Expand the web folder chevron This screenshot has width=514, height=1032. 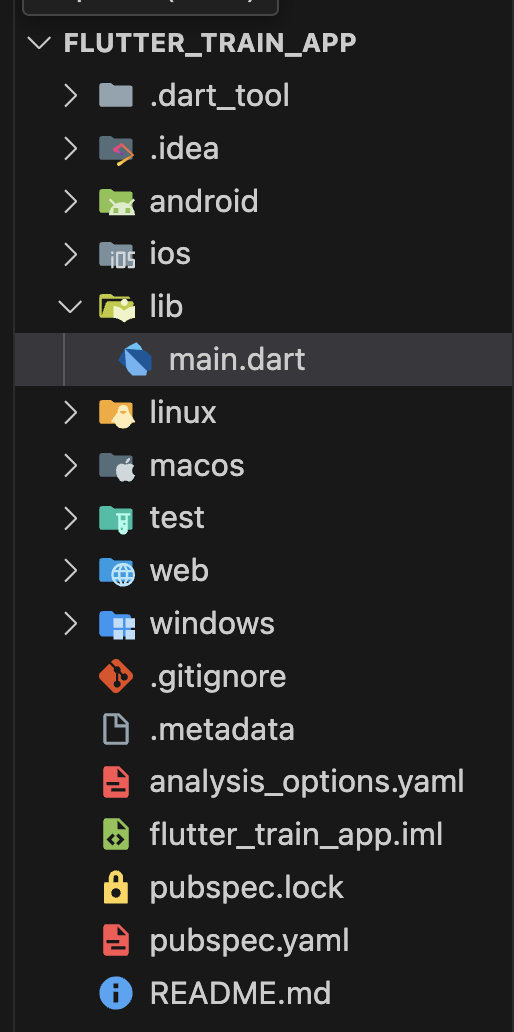(70, 571)
